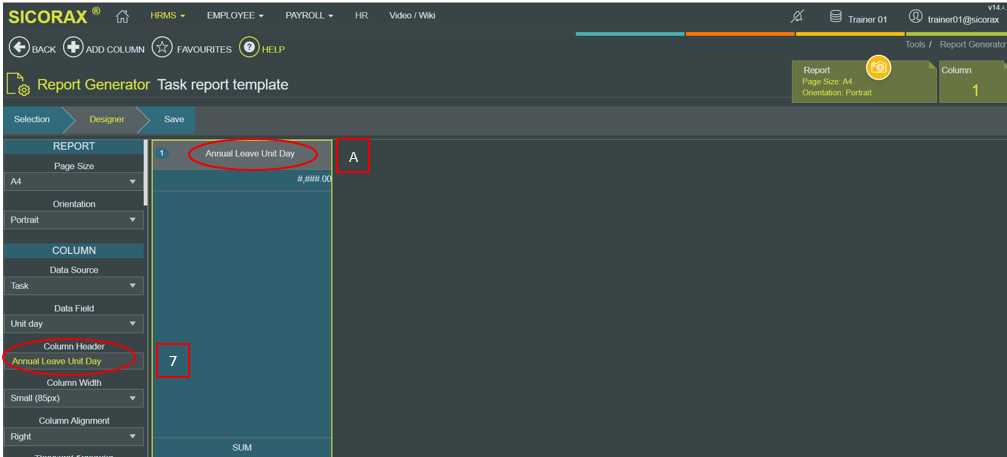Open the Help question mark icon
This screenshot has width=1007, height=457.
click(x=249, y=48)
